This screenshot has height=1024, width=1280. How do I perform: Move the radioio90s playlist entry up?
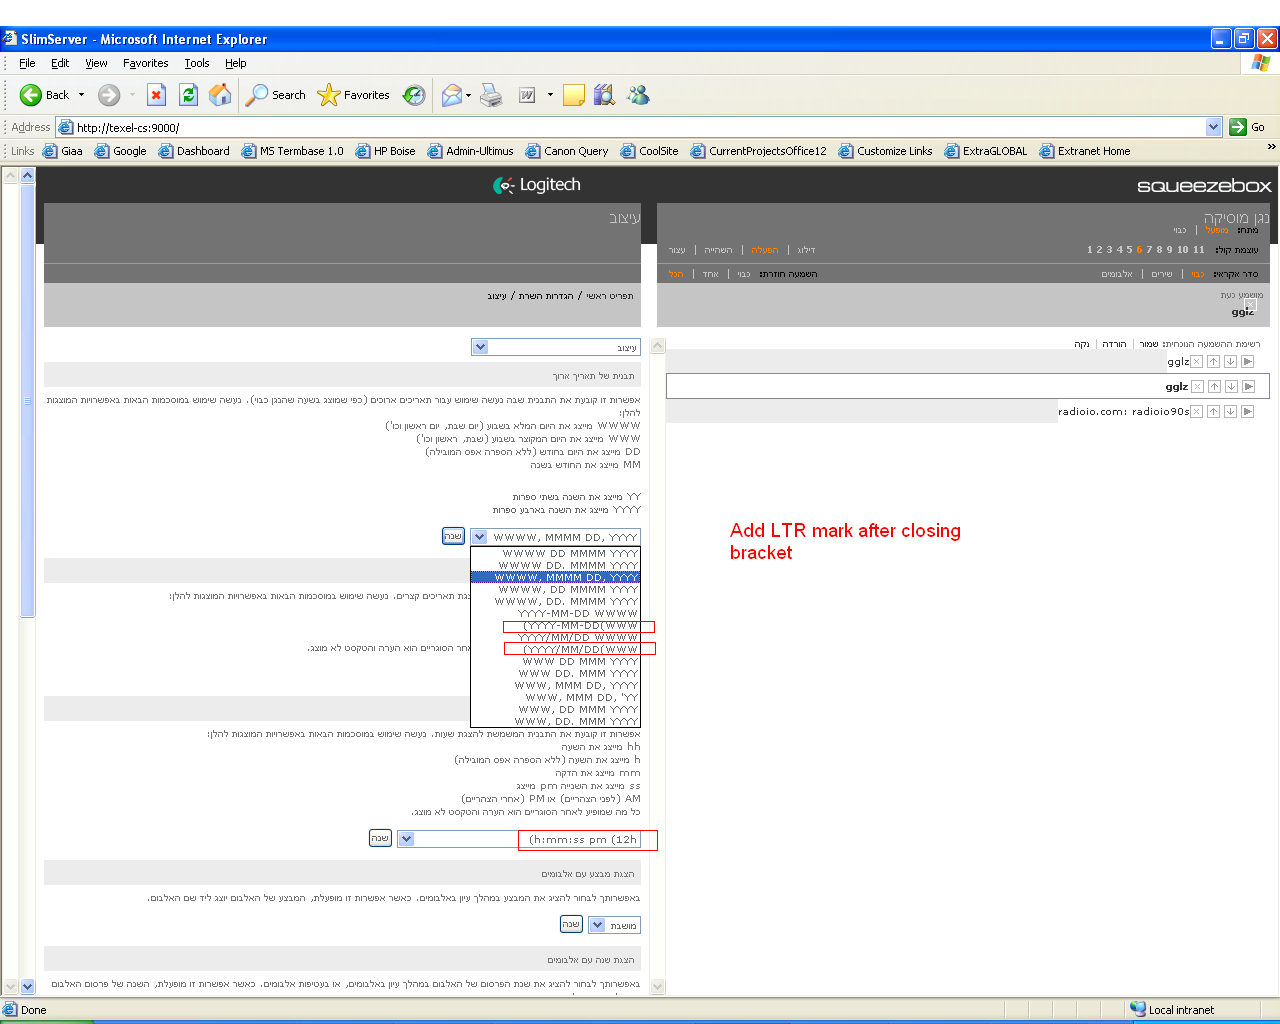pyautogui.click(x=1213, y=411)
